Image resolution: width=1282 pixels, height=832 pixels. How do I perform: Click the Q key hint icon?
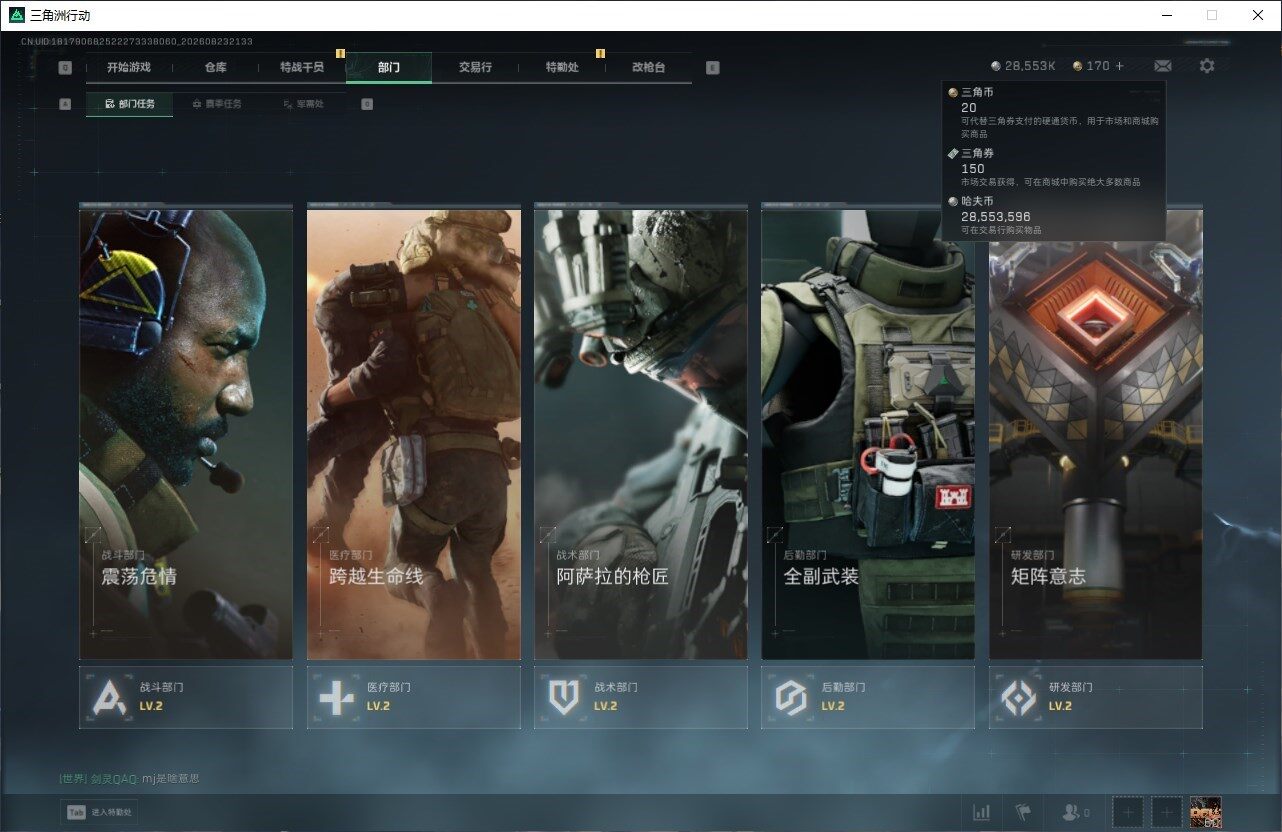pyautogui.click(x=65, y=68)
